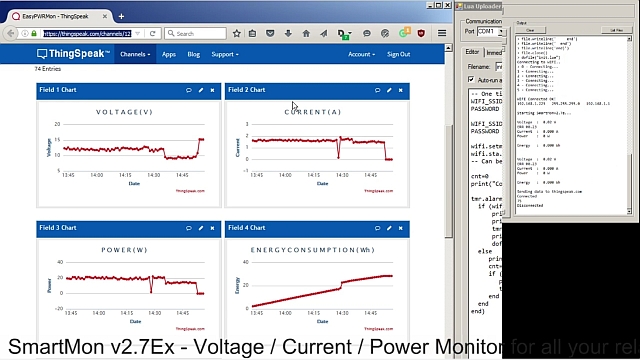The image size is (640, 360).
Task: Edit the Field 1 Chart with pencil icon
Action: click(x=201, y=90)
